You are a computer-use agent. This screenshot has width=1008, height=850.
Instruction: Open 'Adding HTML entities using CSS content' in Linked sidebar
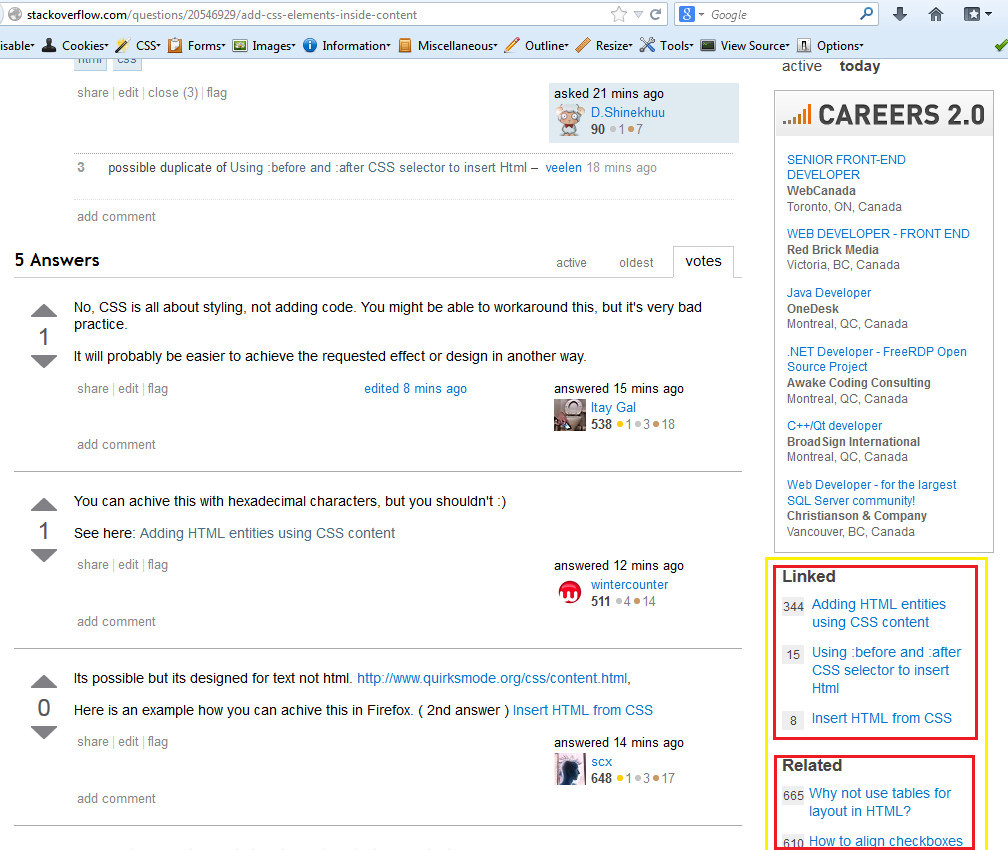coord(878,613)
